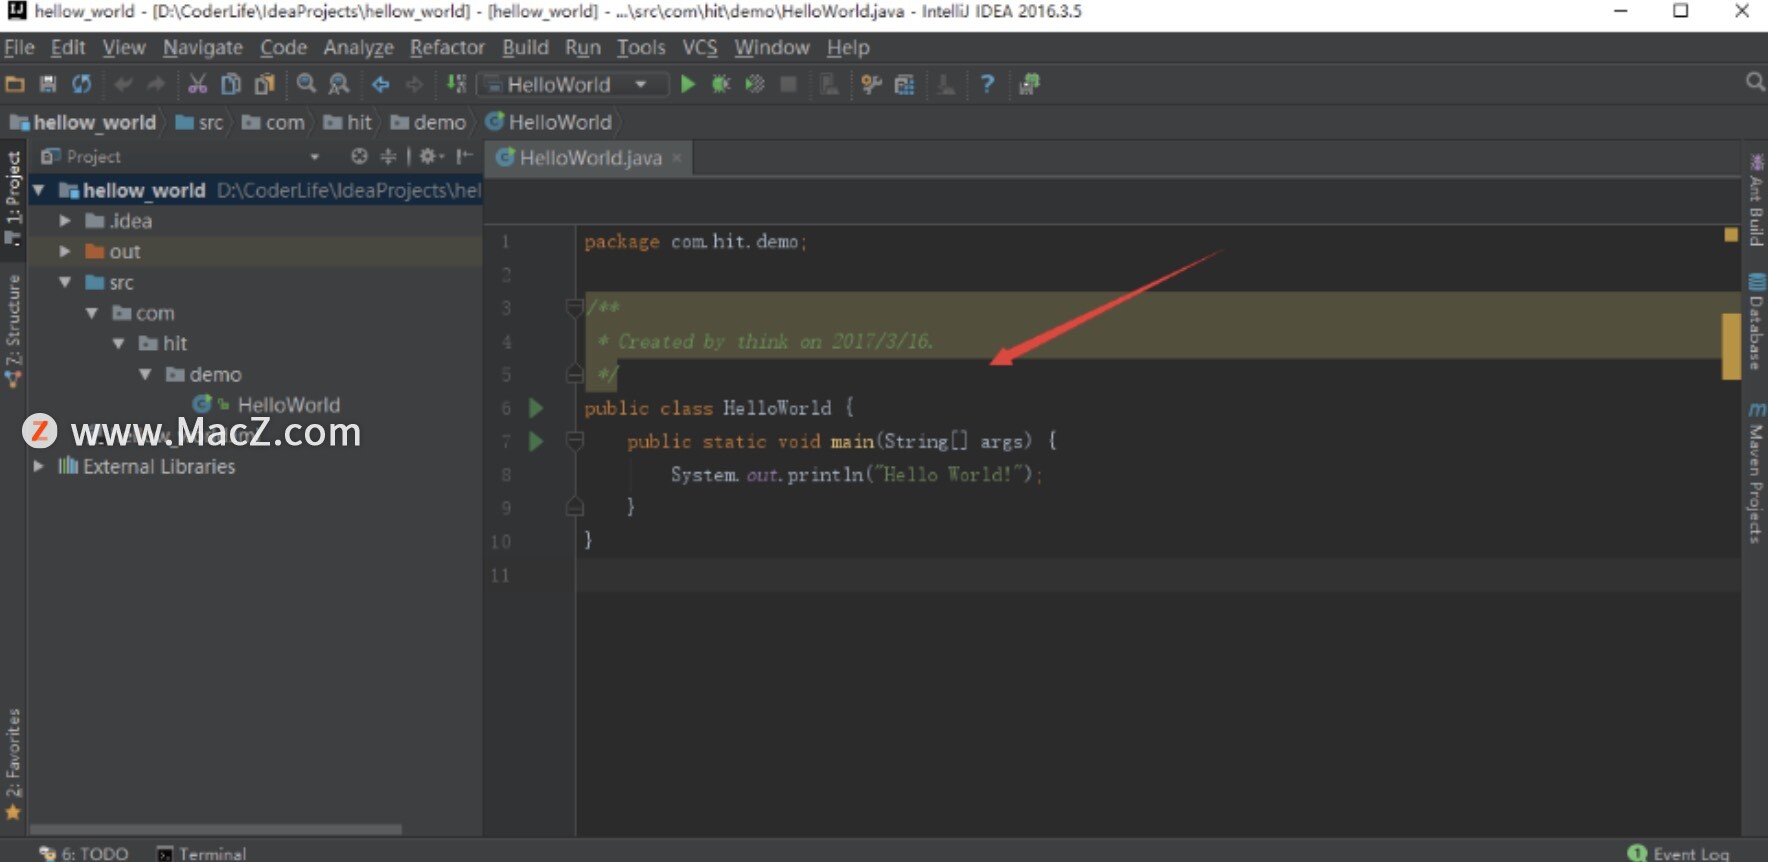1768x862 pixels.
Task: Toggle the Maven Projects tool window
Action: coord(1756,473)
